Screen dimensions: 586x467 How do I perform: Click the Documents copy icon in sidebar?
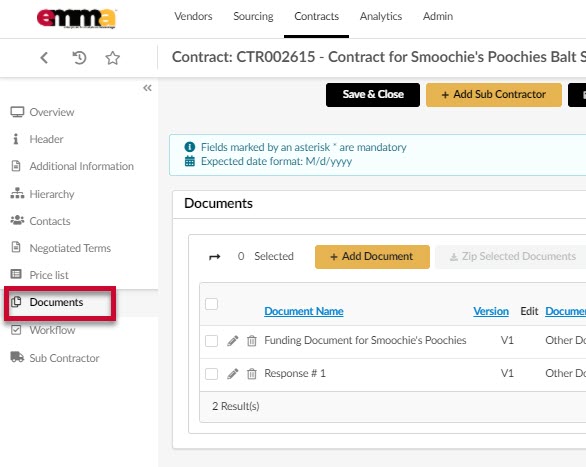tap(16, 301)
